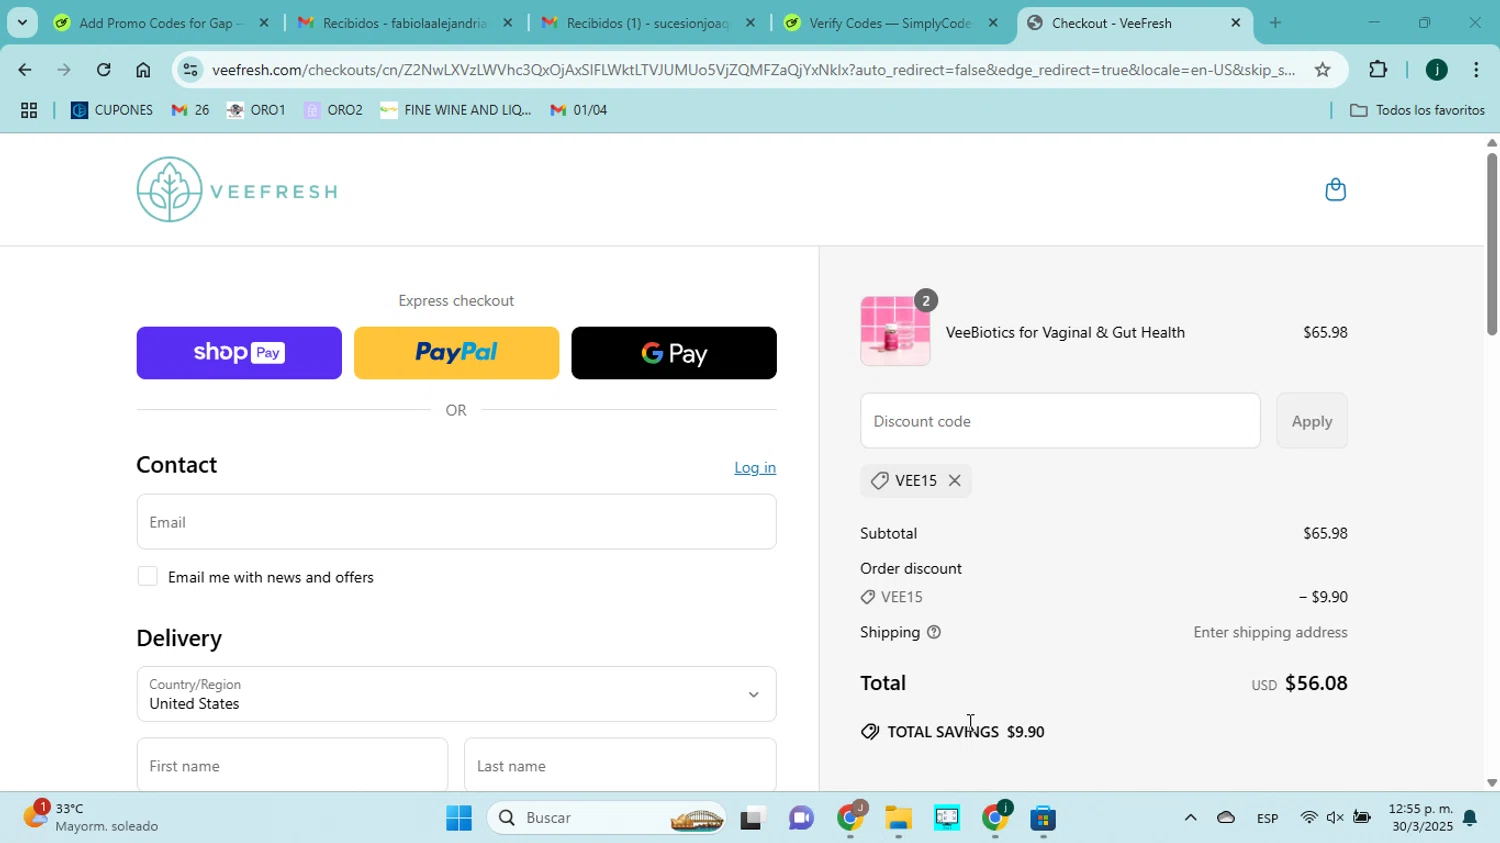The width and height of the screenshot is (1500, 843).
Task: Open the browser home page
Action: pyautogui.click(x=143, y=70)
